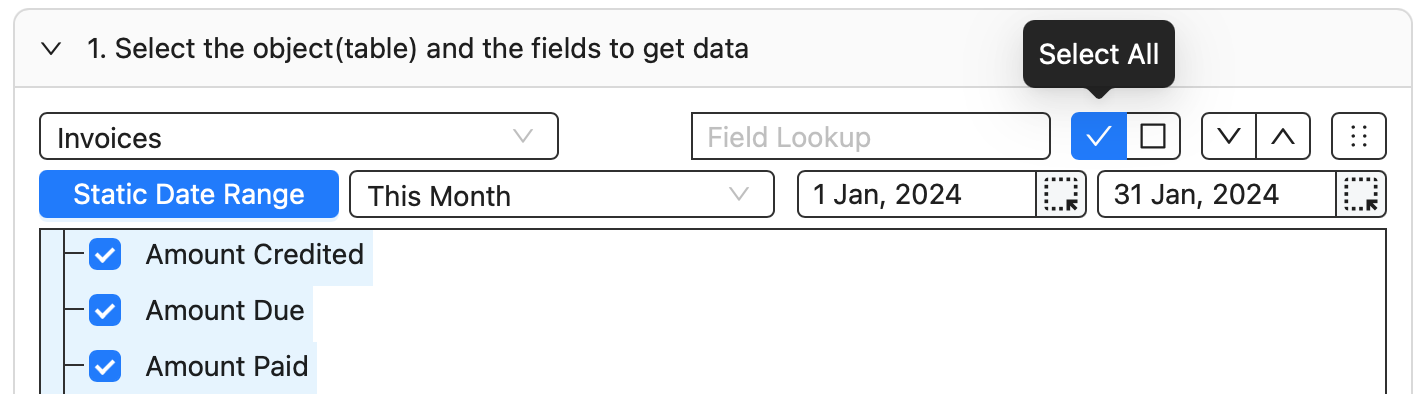Open the Invoices object dropdown
This screenshot has height=394, width=1422.
[x=299, y=136]
